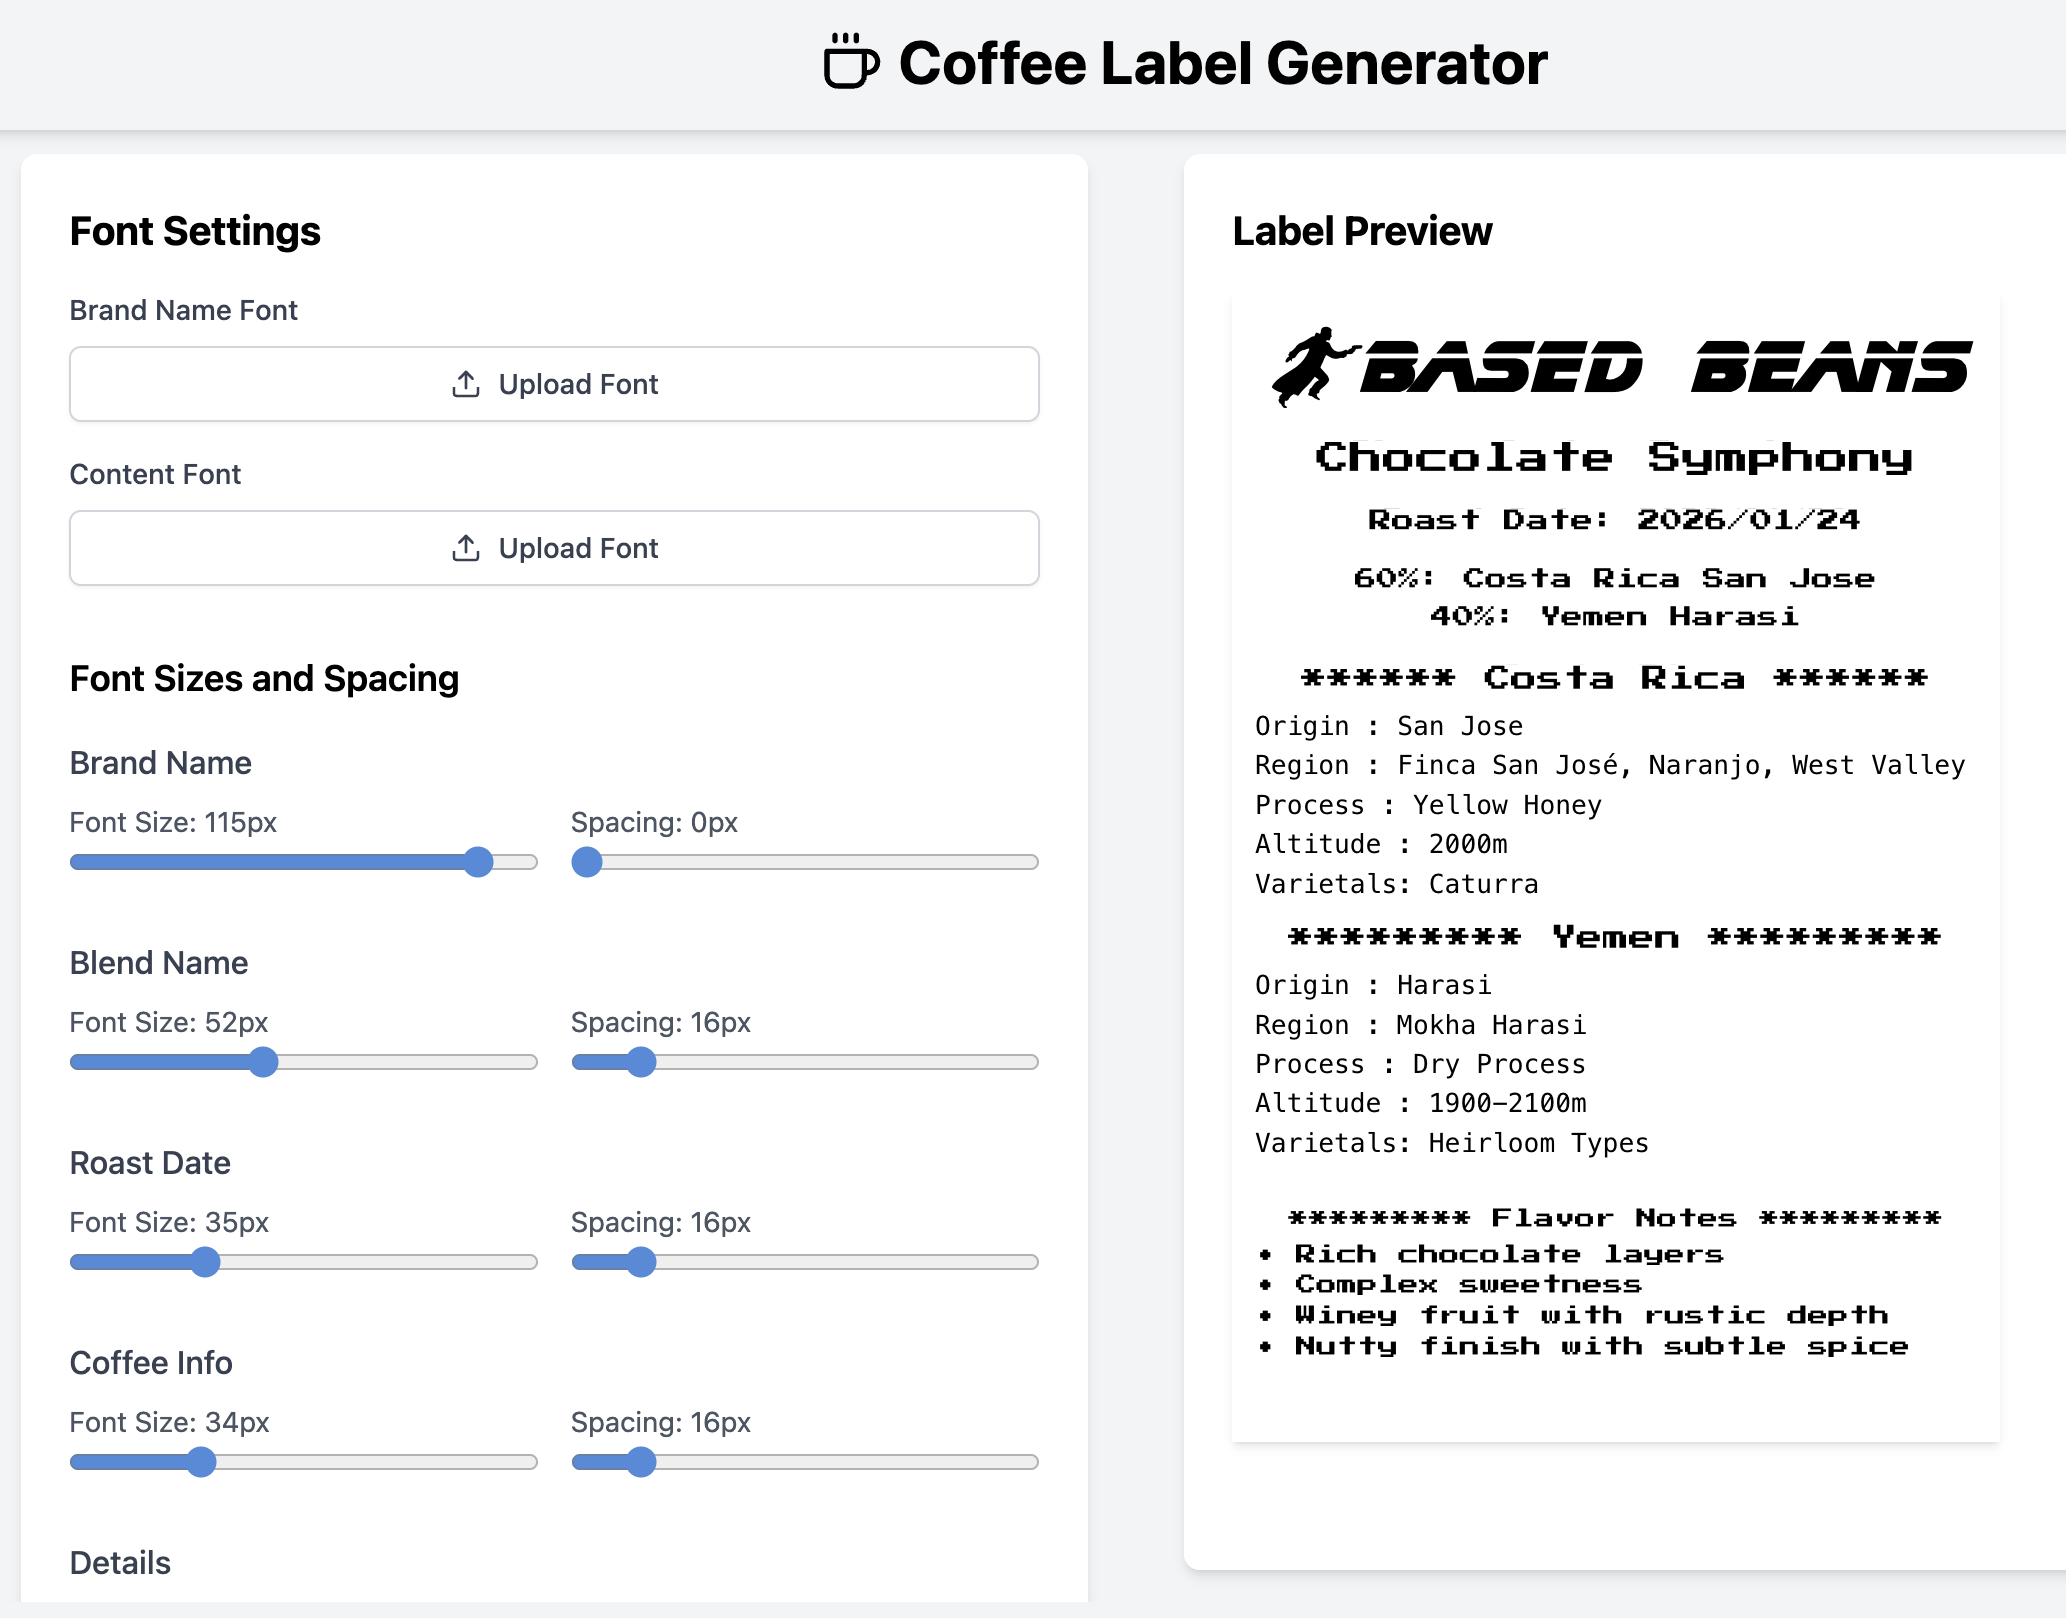Click the Font Sizes and Spacing heading
2066x1618 pixels.
coord(264,678)
